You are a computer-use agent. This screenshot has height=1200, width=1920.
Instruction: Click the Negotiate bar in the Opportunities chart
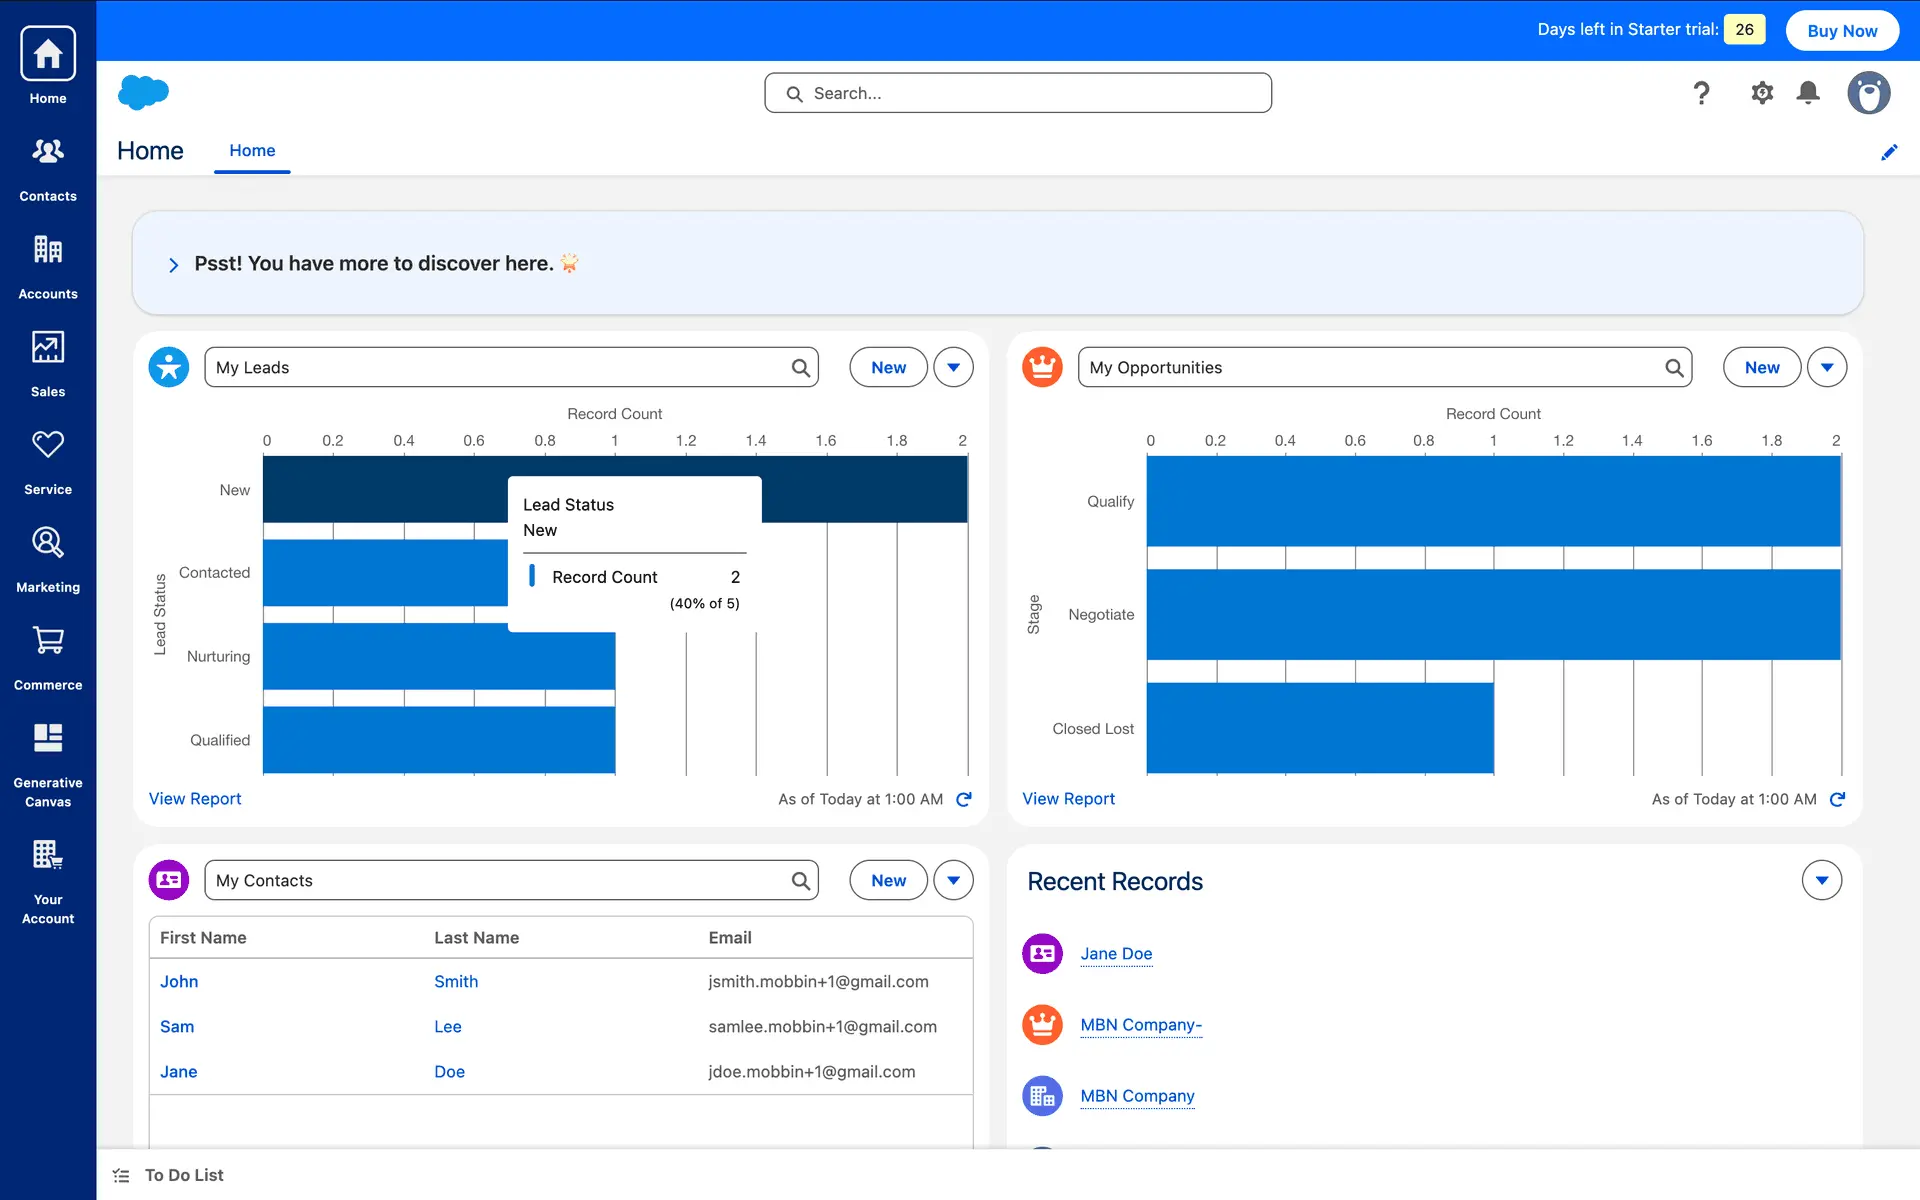(x=1492, y=614)
